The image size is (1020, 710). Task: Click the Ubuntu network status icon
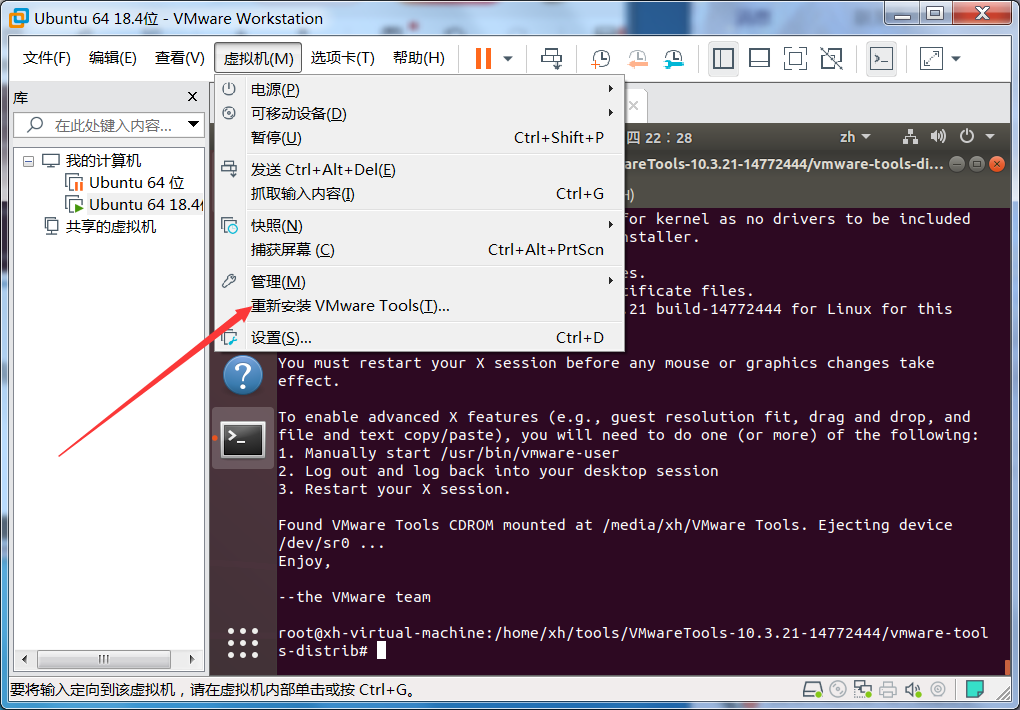(911, 137)
